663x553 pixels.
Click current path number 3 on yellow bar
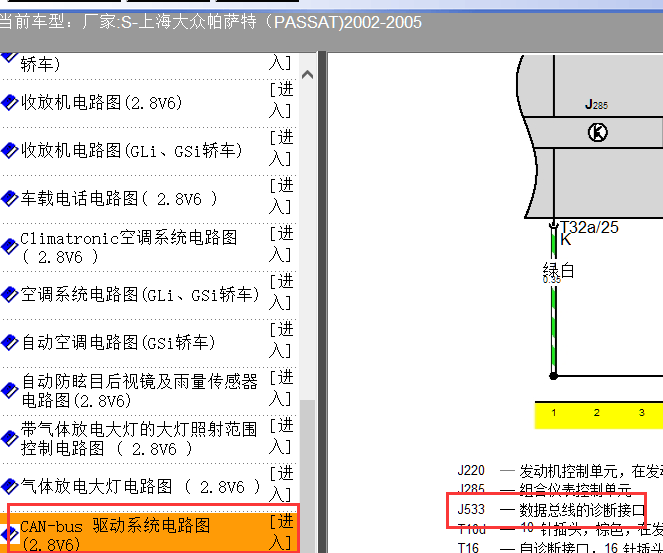pyautogui.click(x=641, y=413)
